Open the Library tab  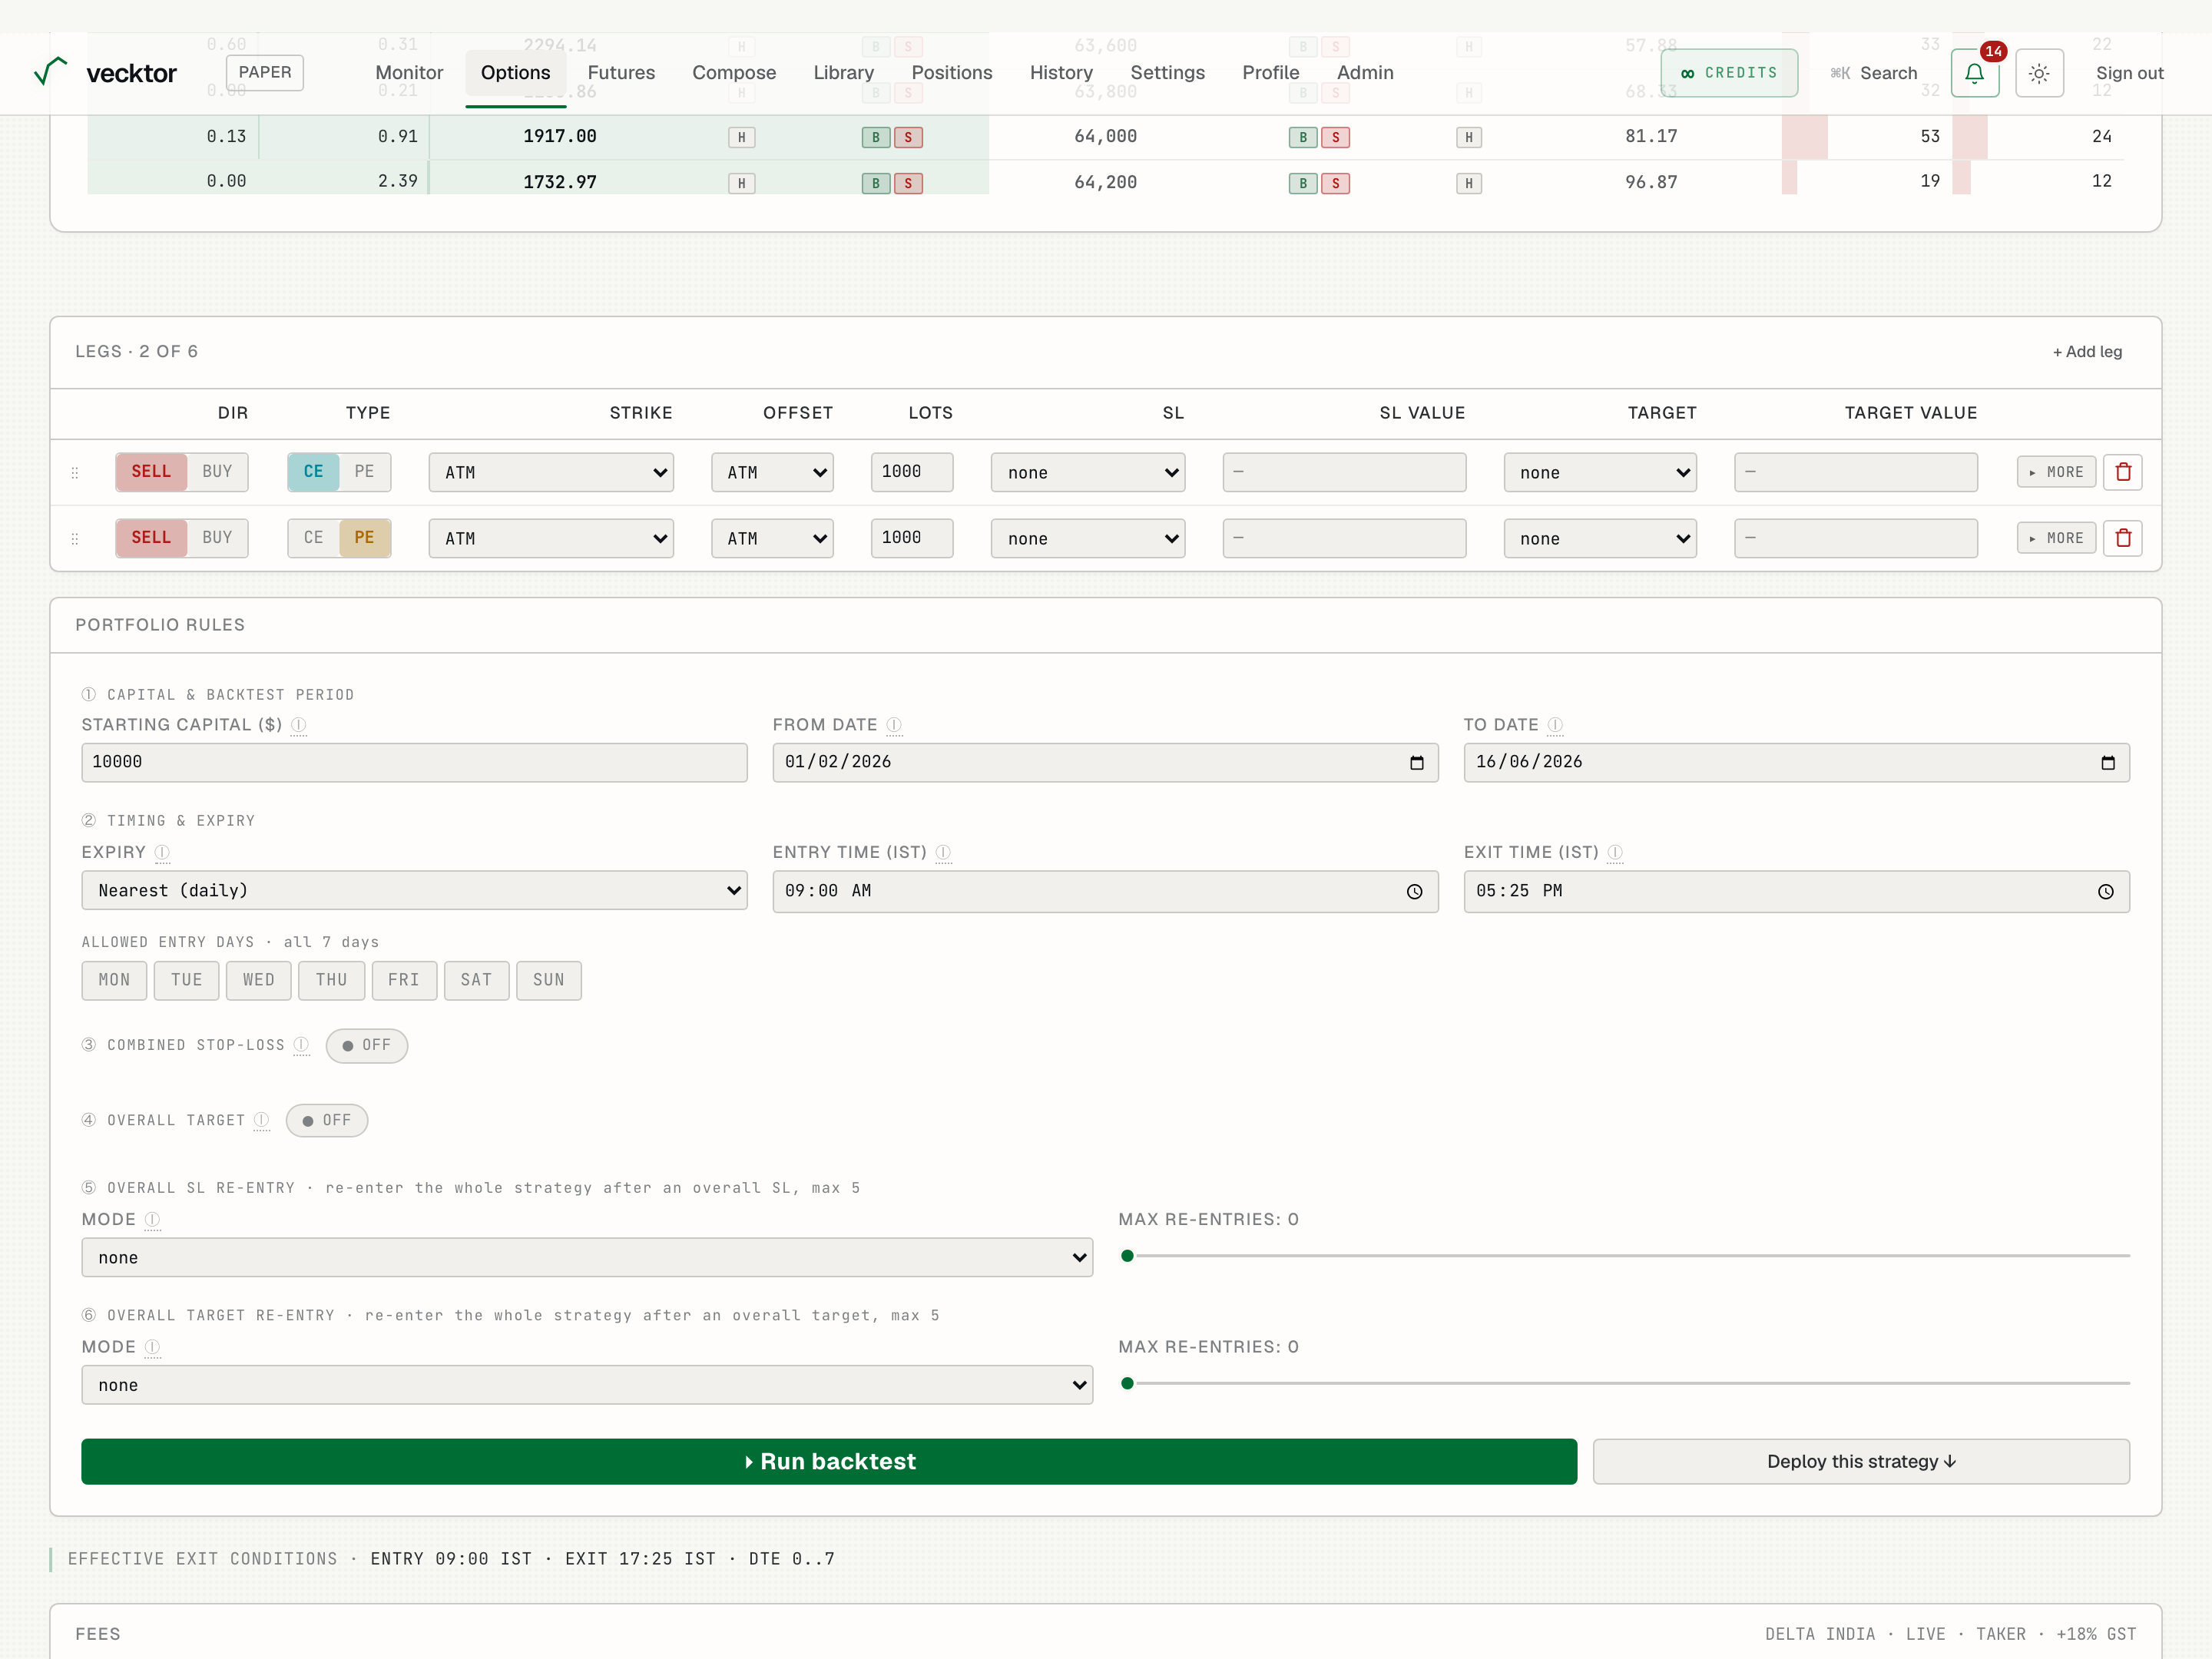click(843, 73)
